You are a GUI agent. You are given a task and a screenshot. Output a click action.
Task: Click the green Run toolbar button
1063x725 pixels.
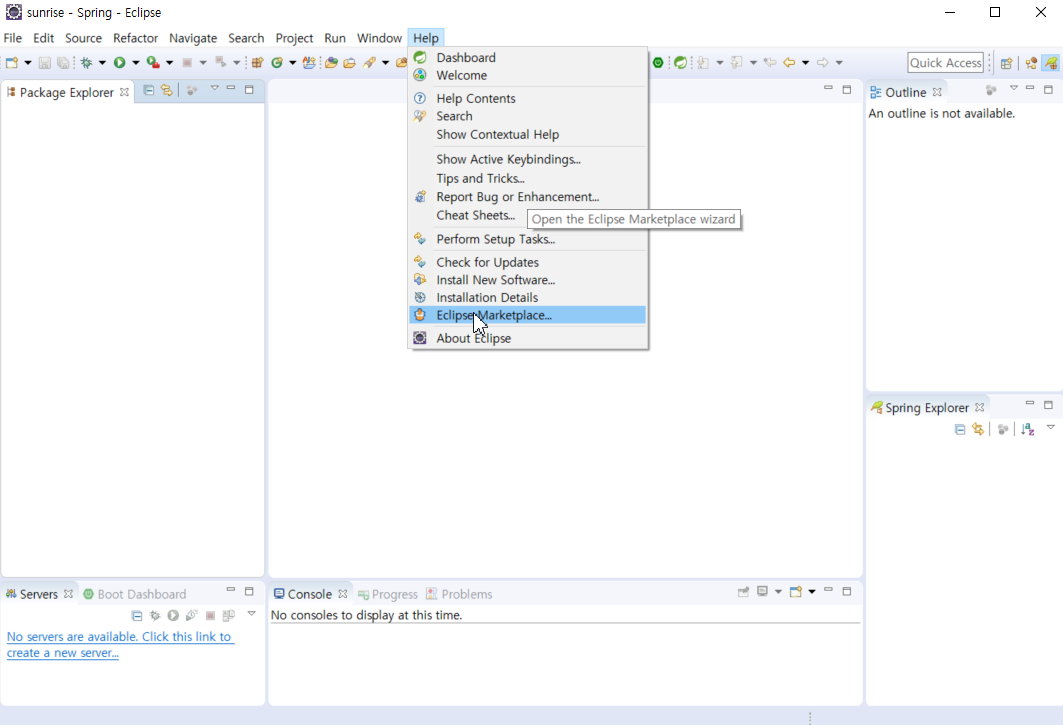(x=119, y=62)
